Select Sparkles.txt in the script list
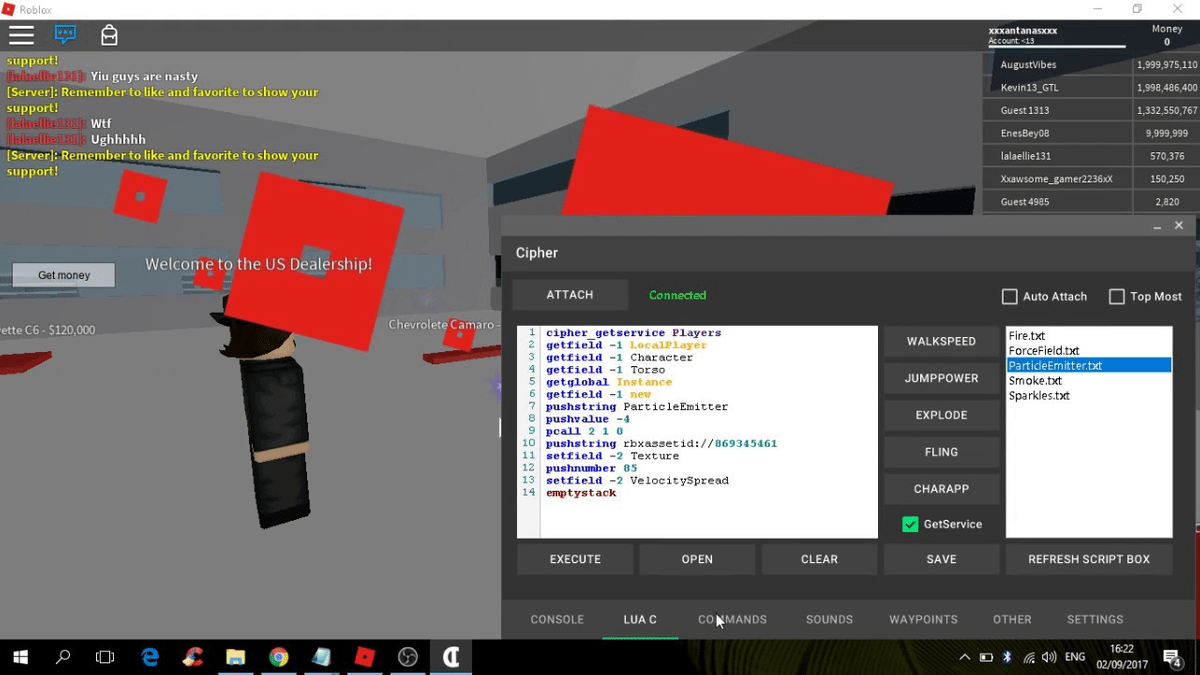This screenshot has height=675, width=1200. point(1089,396)
